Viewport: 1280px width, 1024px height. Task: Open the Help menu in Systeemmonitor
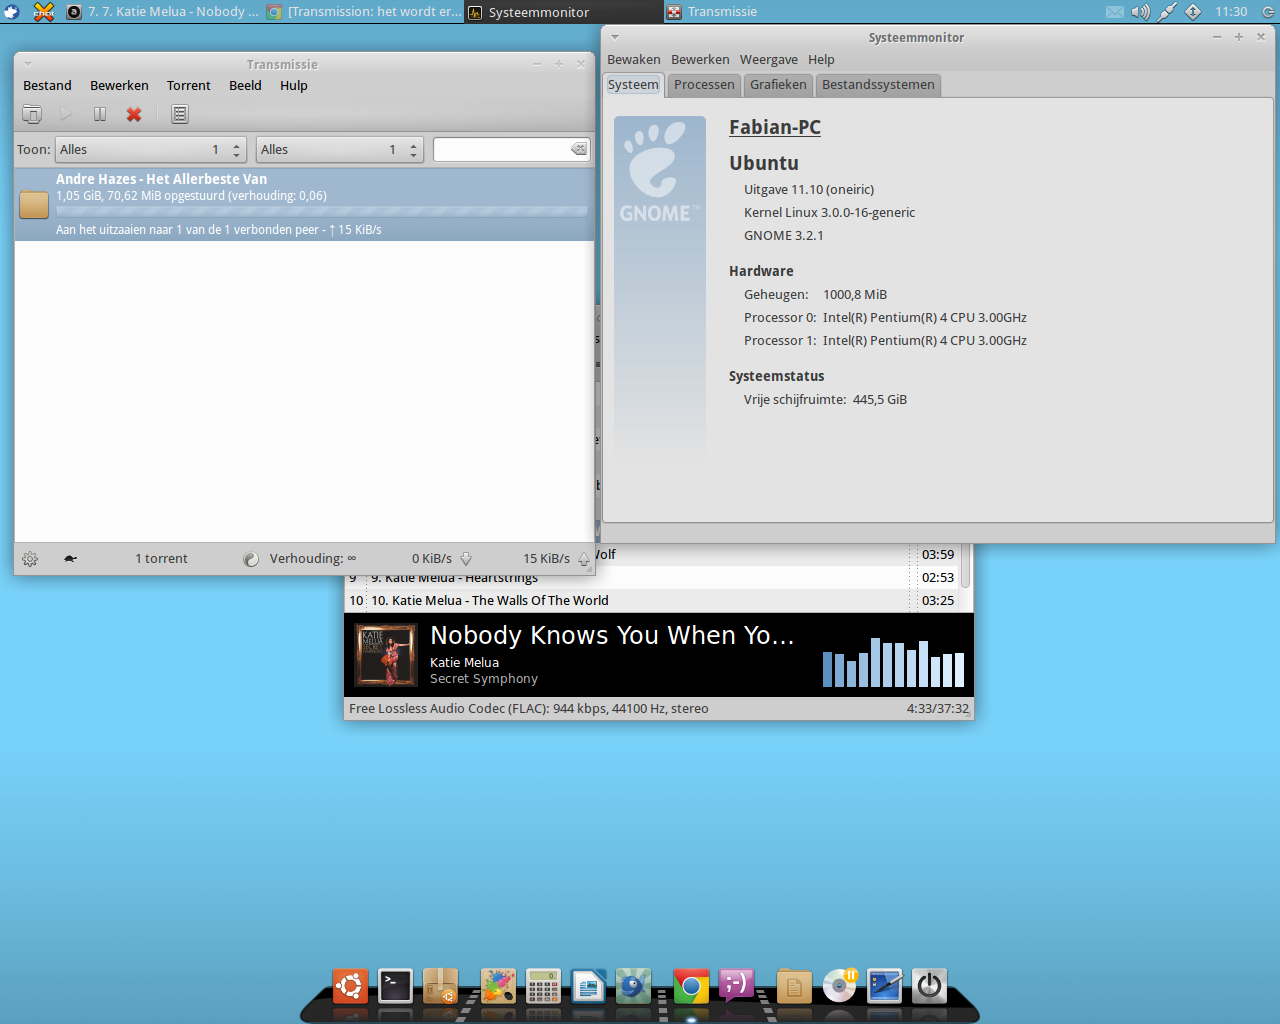[x=821, y=60]
